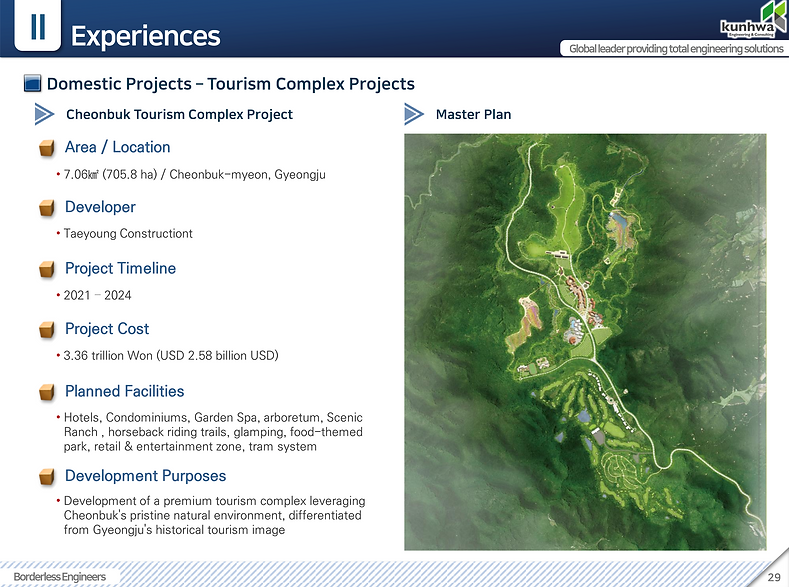Click the cube bullet next to Project Timeline
This screenshot has width=789, height=587.
[x=47, y=269]
